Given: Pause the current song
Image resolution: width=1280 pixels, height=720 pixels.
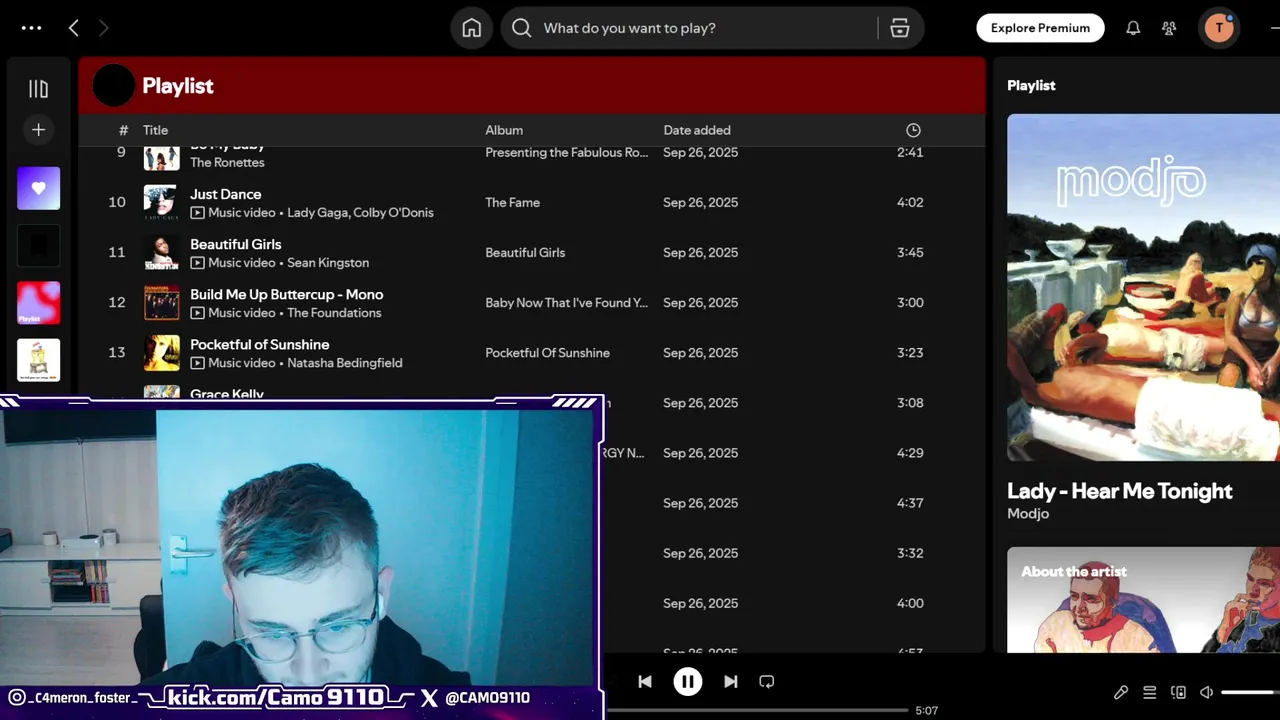Looking at the screenshot, I should [x=687, y=681].
